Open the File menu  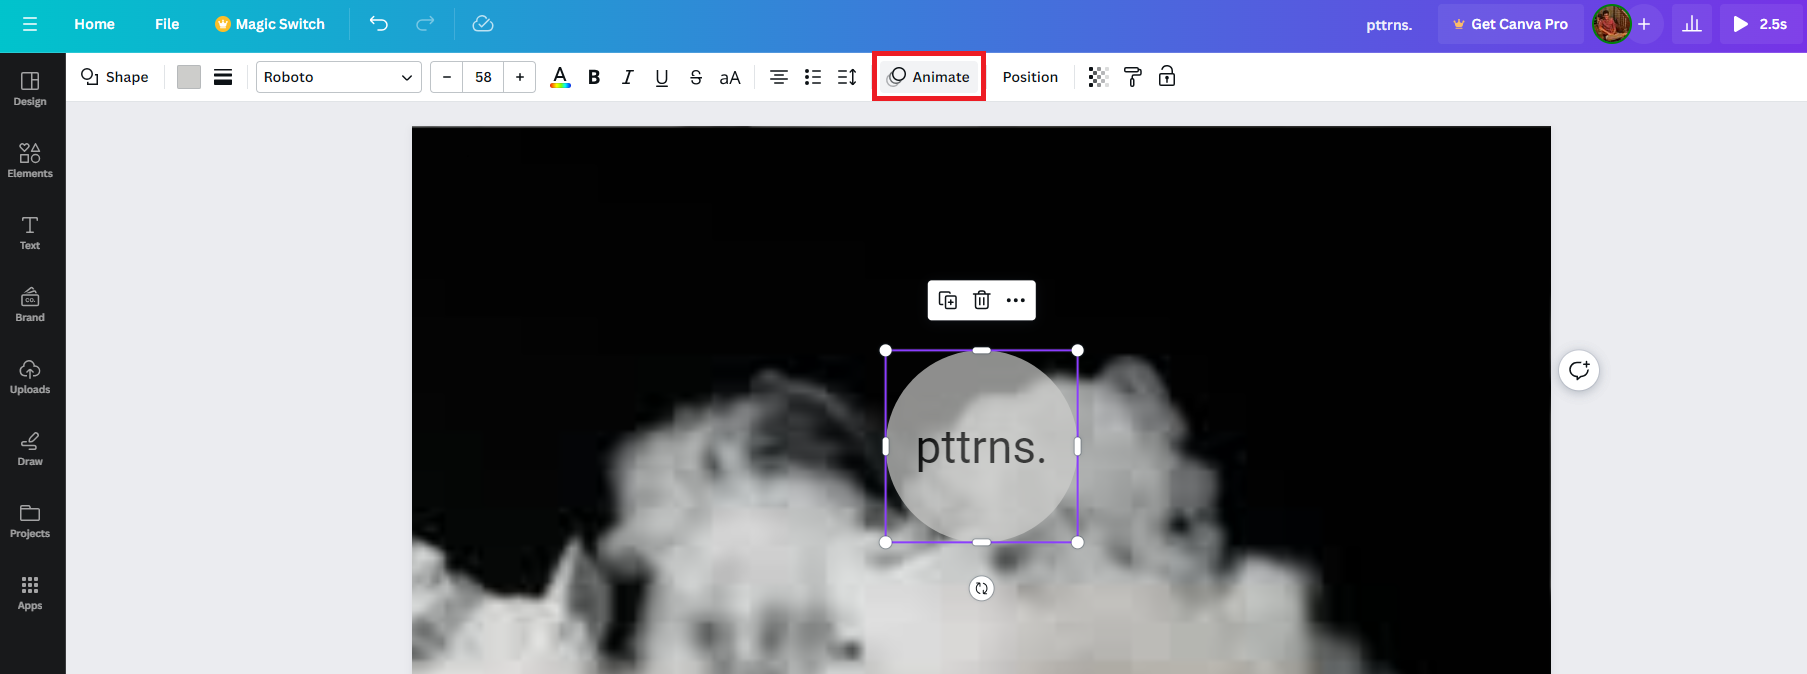(167, 24)
